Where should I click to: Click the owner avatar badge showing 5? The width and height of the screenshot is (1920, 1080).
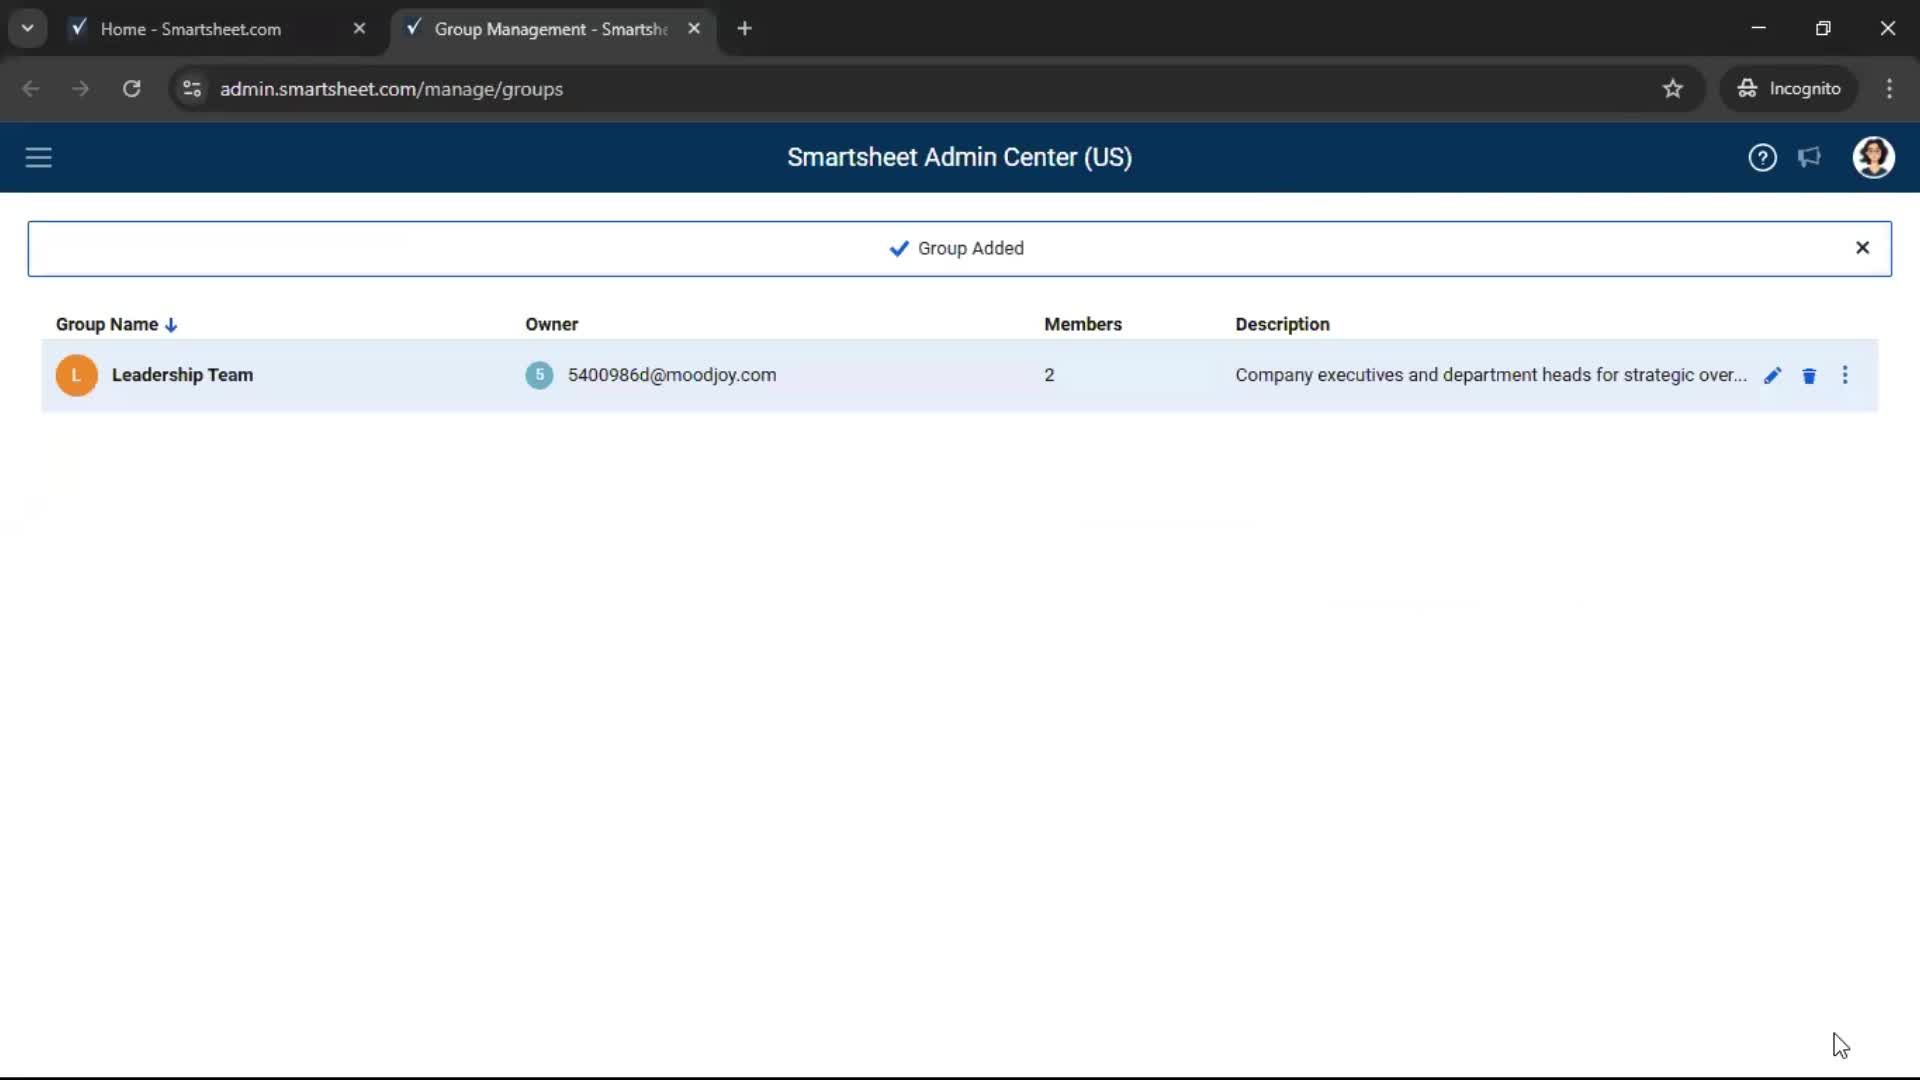click(x=539, y=375)
